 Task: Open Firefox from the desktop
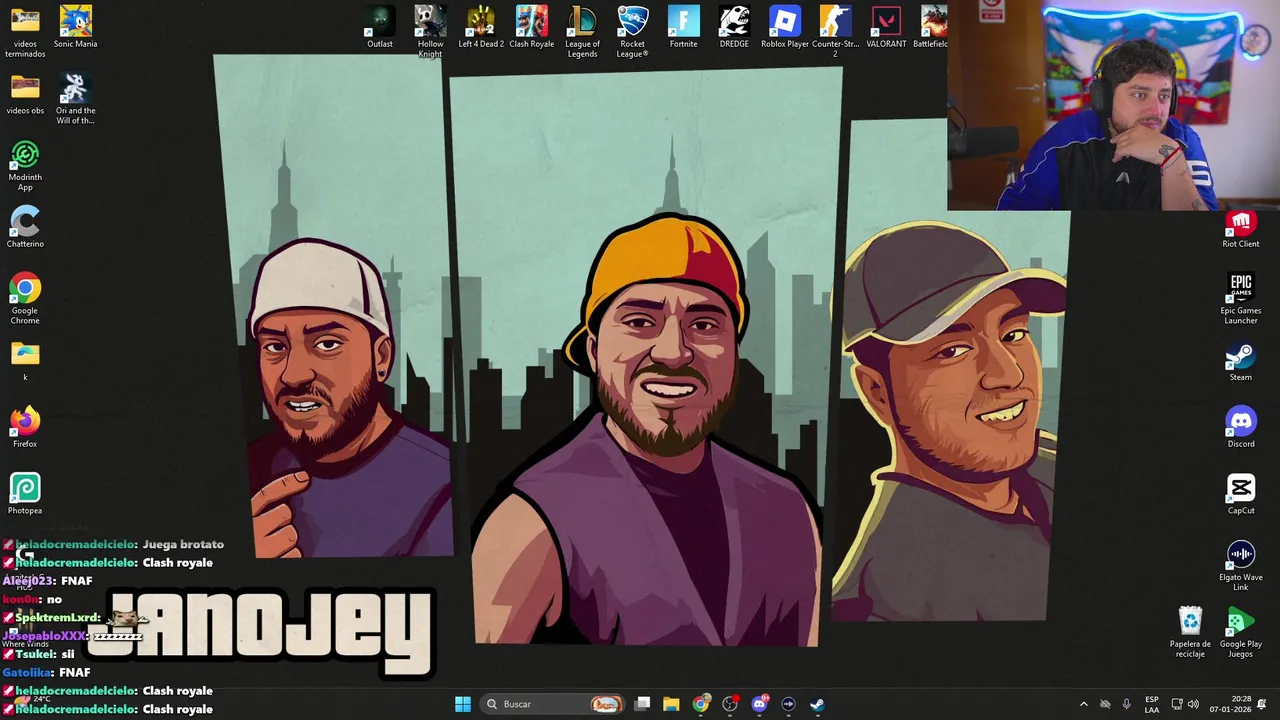coord(25,427)
